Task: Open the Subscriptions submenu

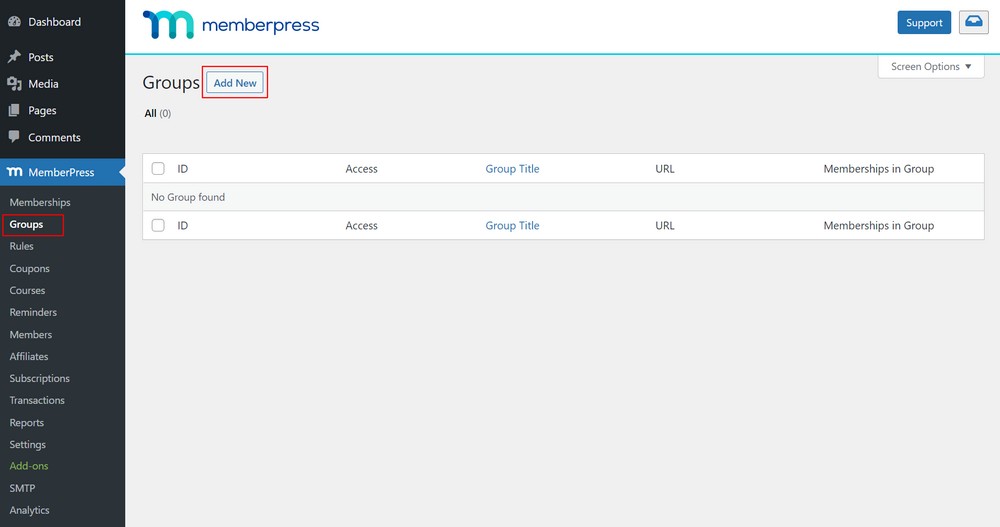Action: 40,378
